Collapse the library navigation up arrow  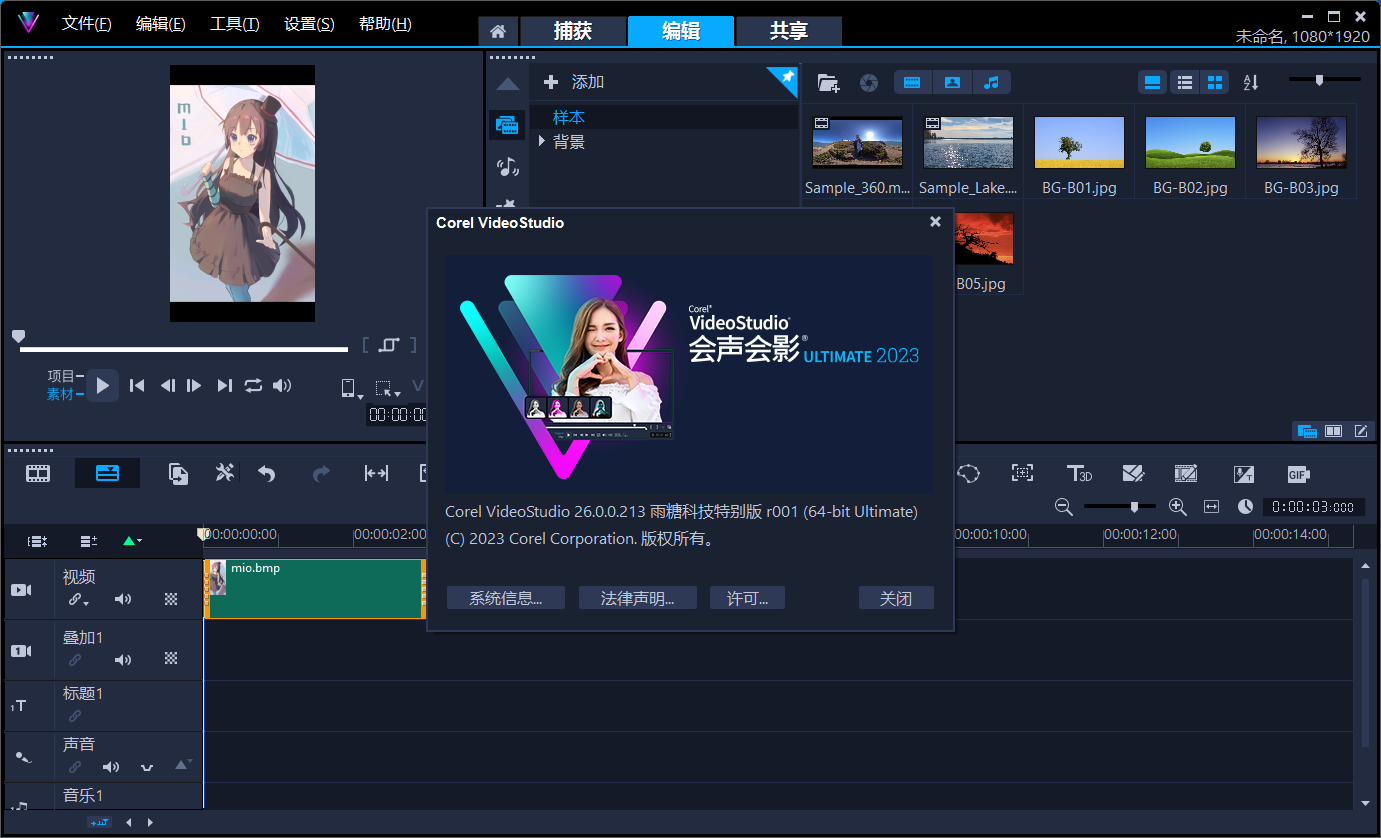[508, 84]
